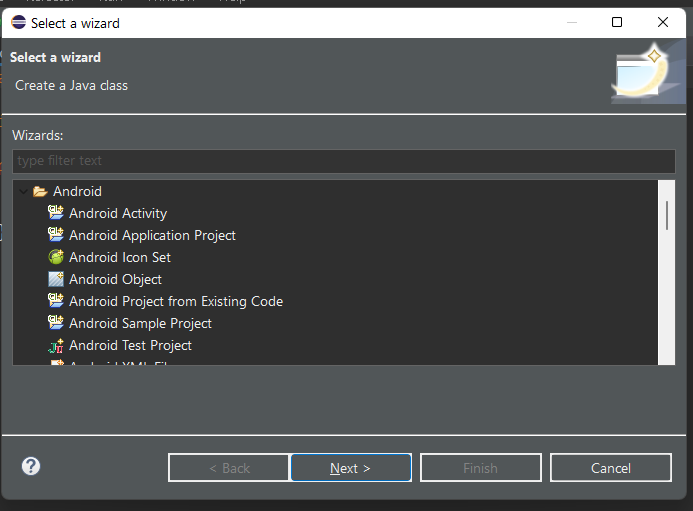
Task: Cancel the wizard dialog
Action: tap(611, 468)
